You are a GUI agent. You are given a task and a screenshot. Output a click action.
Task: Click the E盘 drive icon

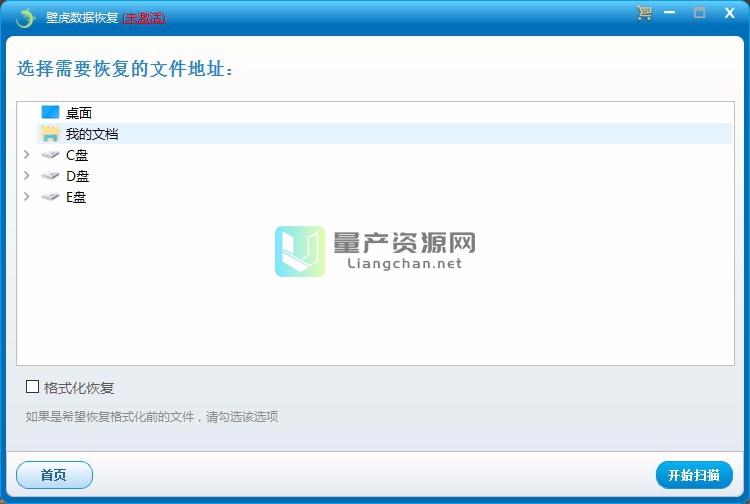50,197
